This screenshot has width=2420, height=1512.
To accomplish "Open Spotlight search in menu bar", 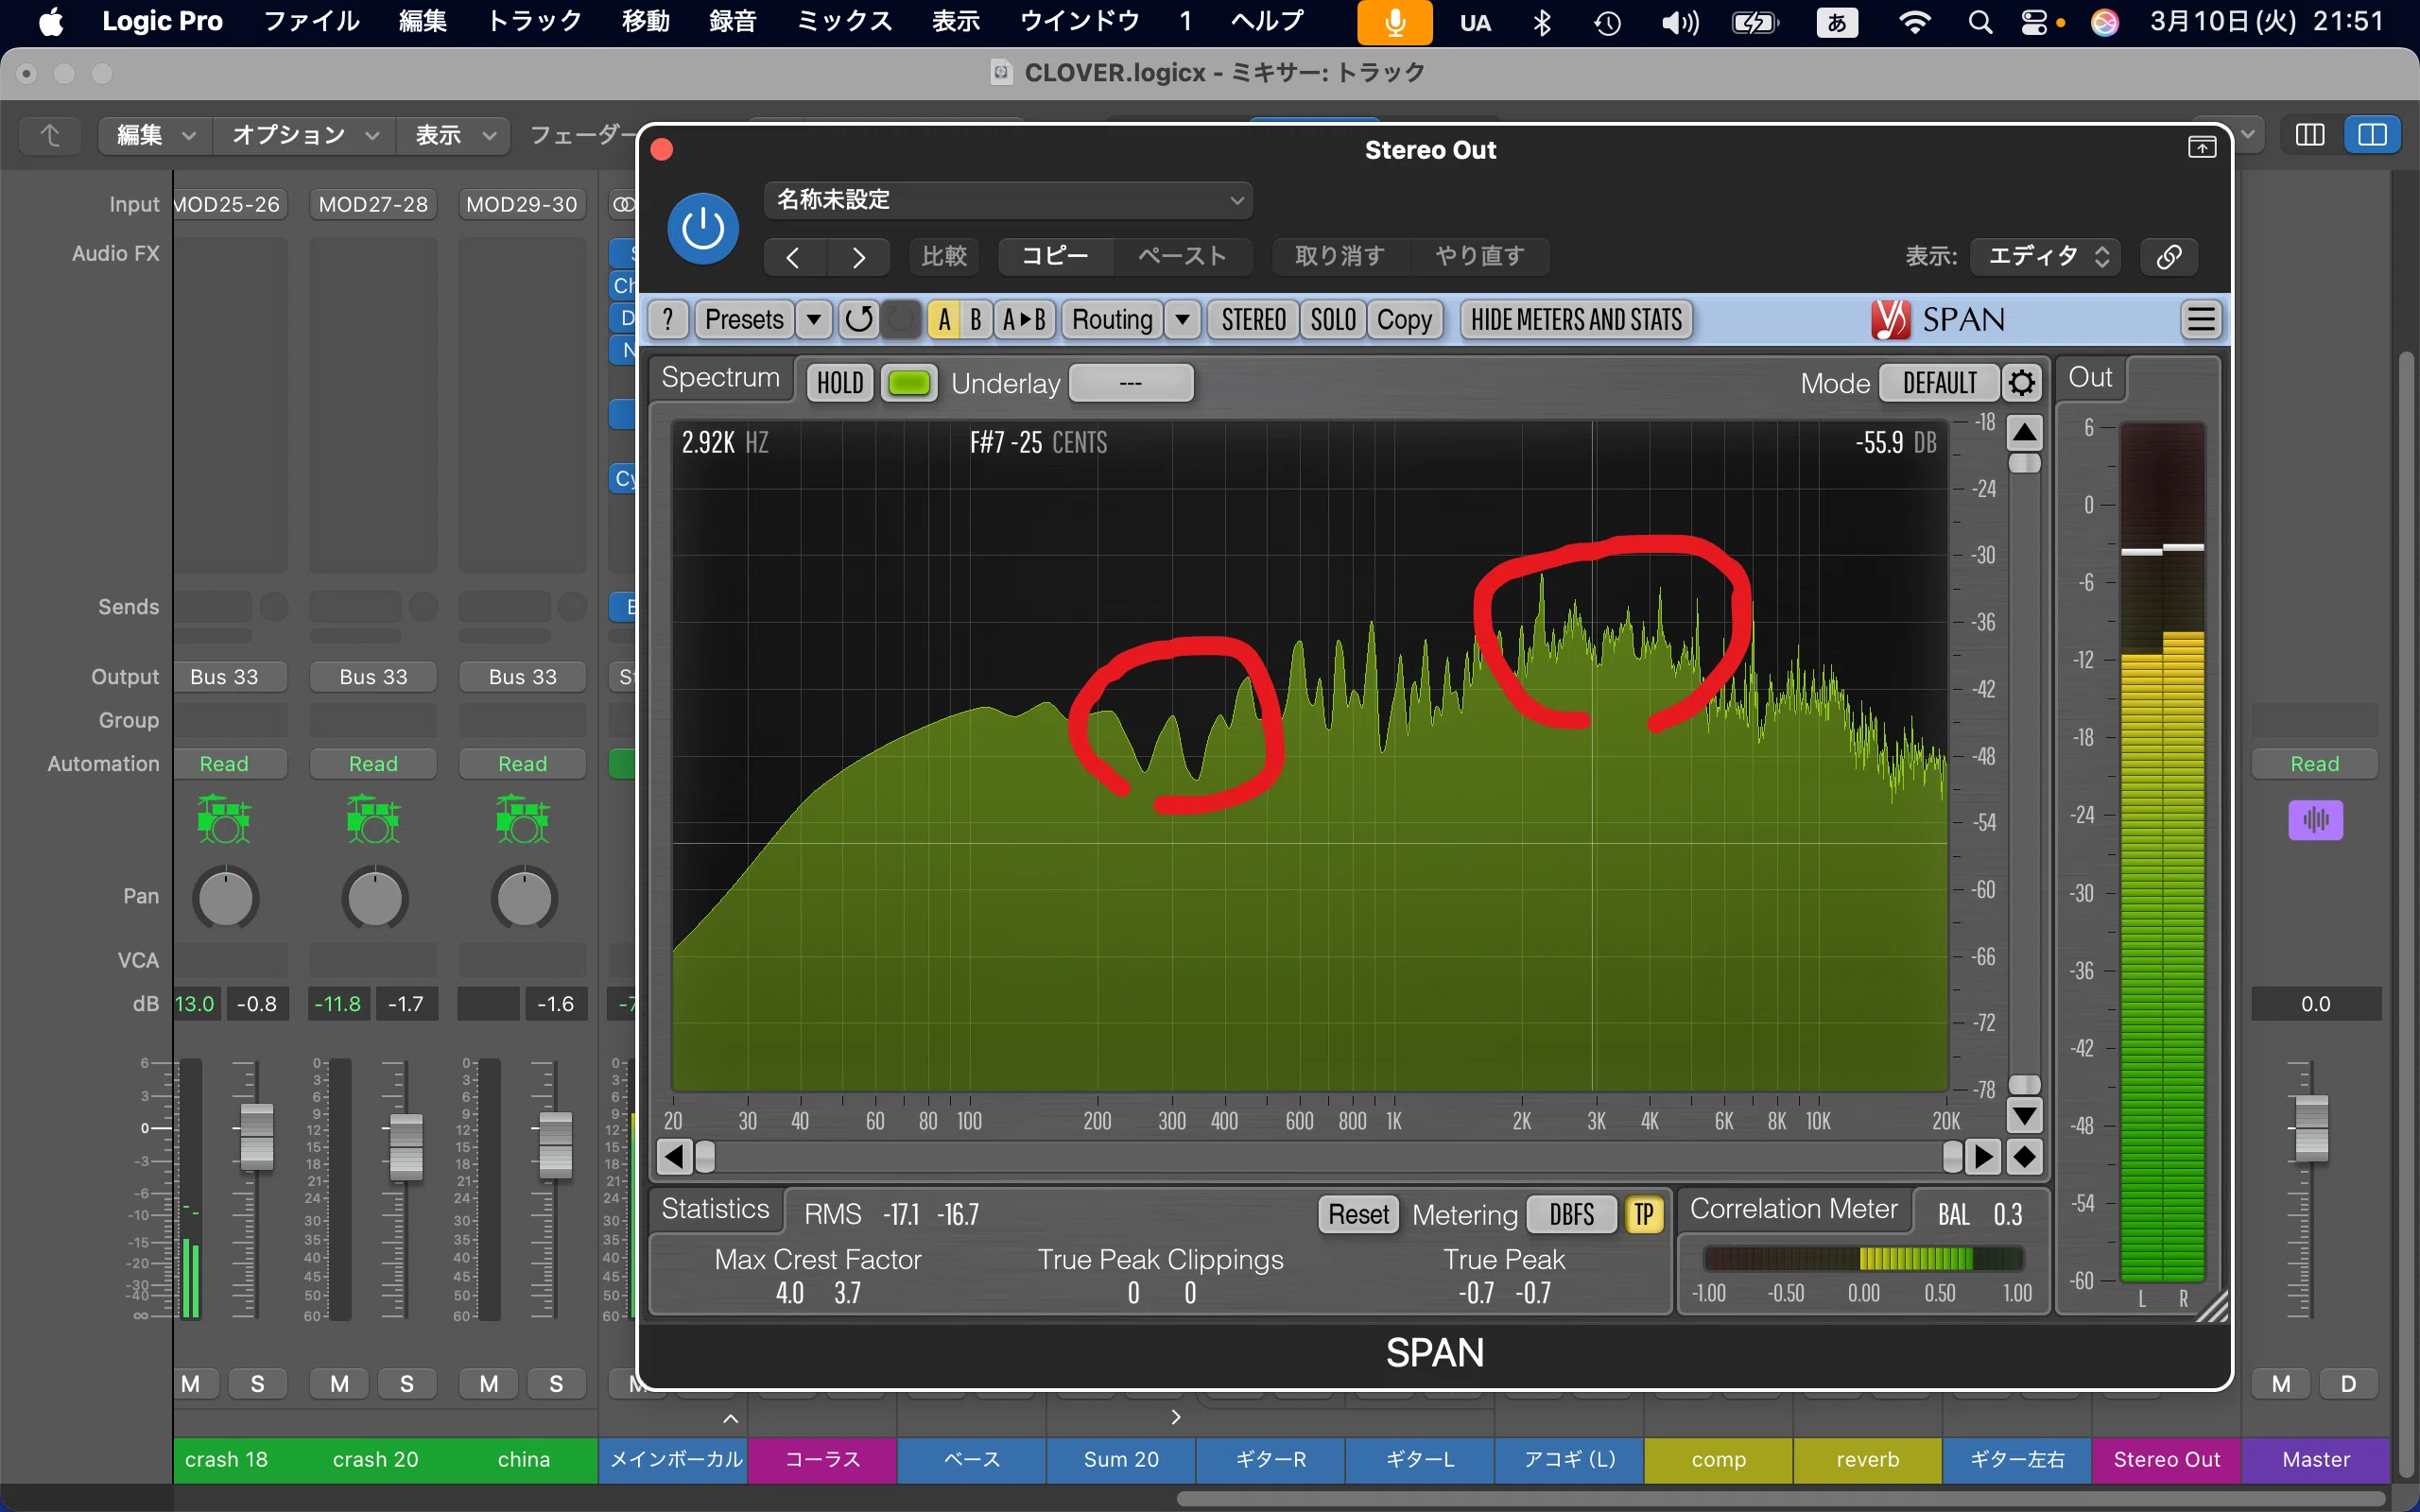I will tap(1980, 22).
